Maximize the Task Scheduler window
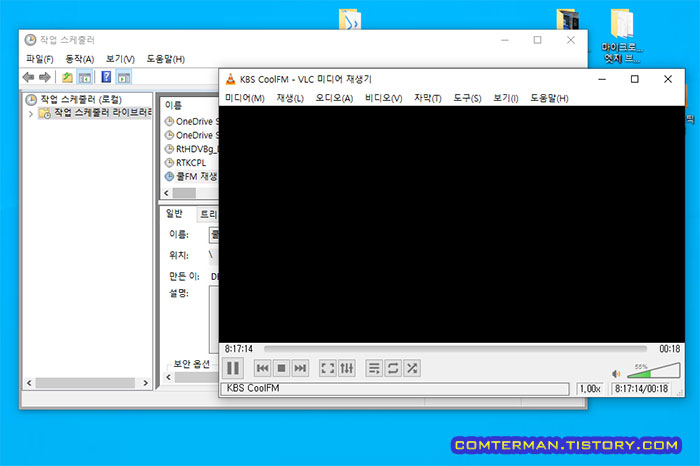 pos(538,40)
